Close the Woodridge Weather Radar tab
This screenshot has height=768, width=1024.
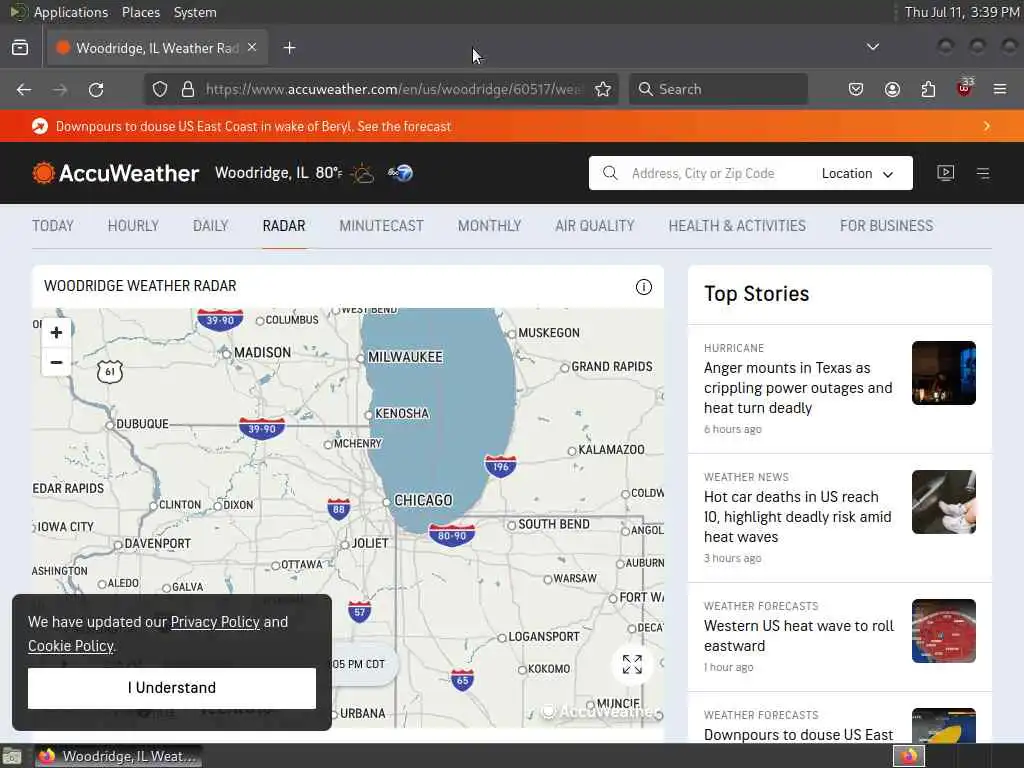[252, 48]
